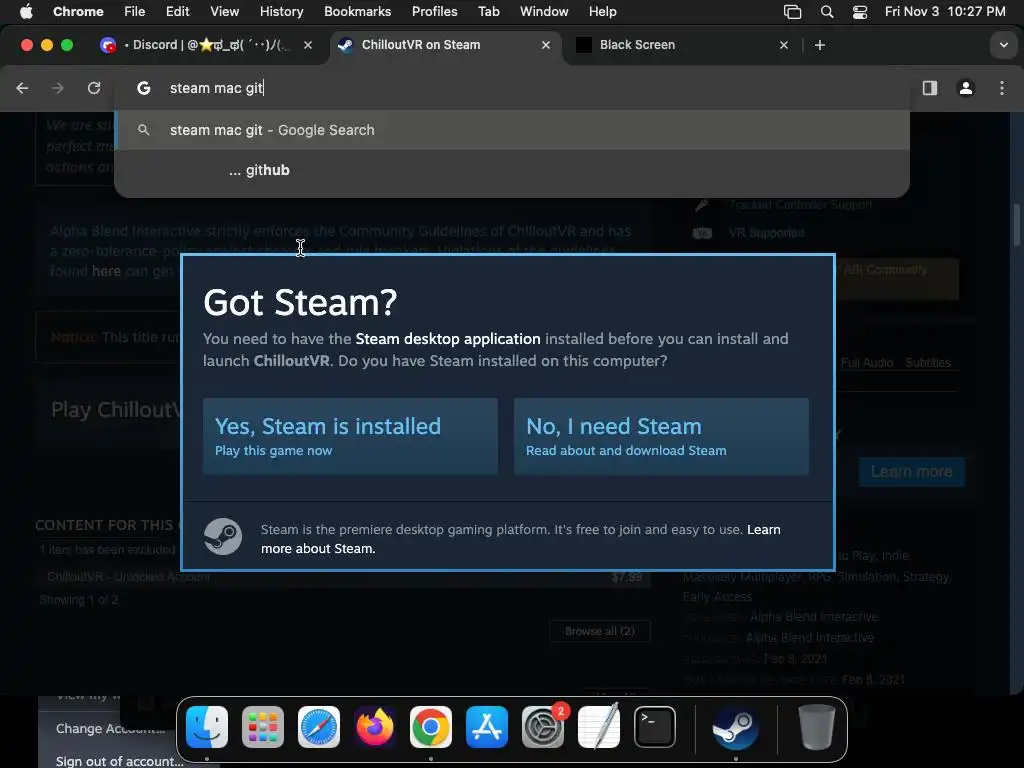This screenshot has height=768, width=1024.
Task: Launch Firefox from the dock
Action: click(375, 727)
